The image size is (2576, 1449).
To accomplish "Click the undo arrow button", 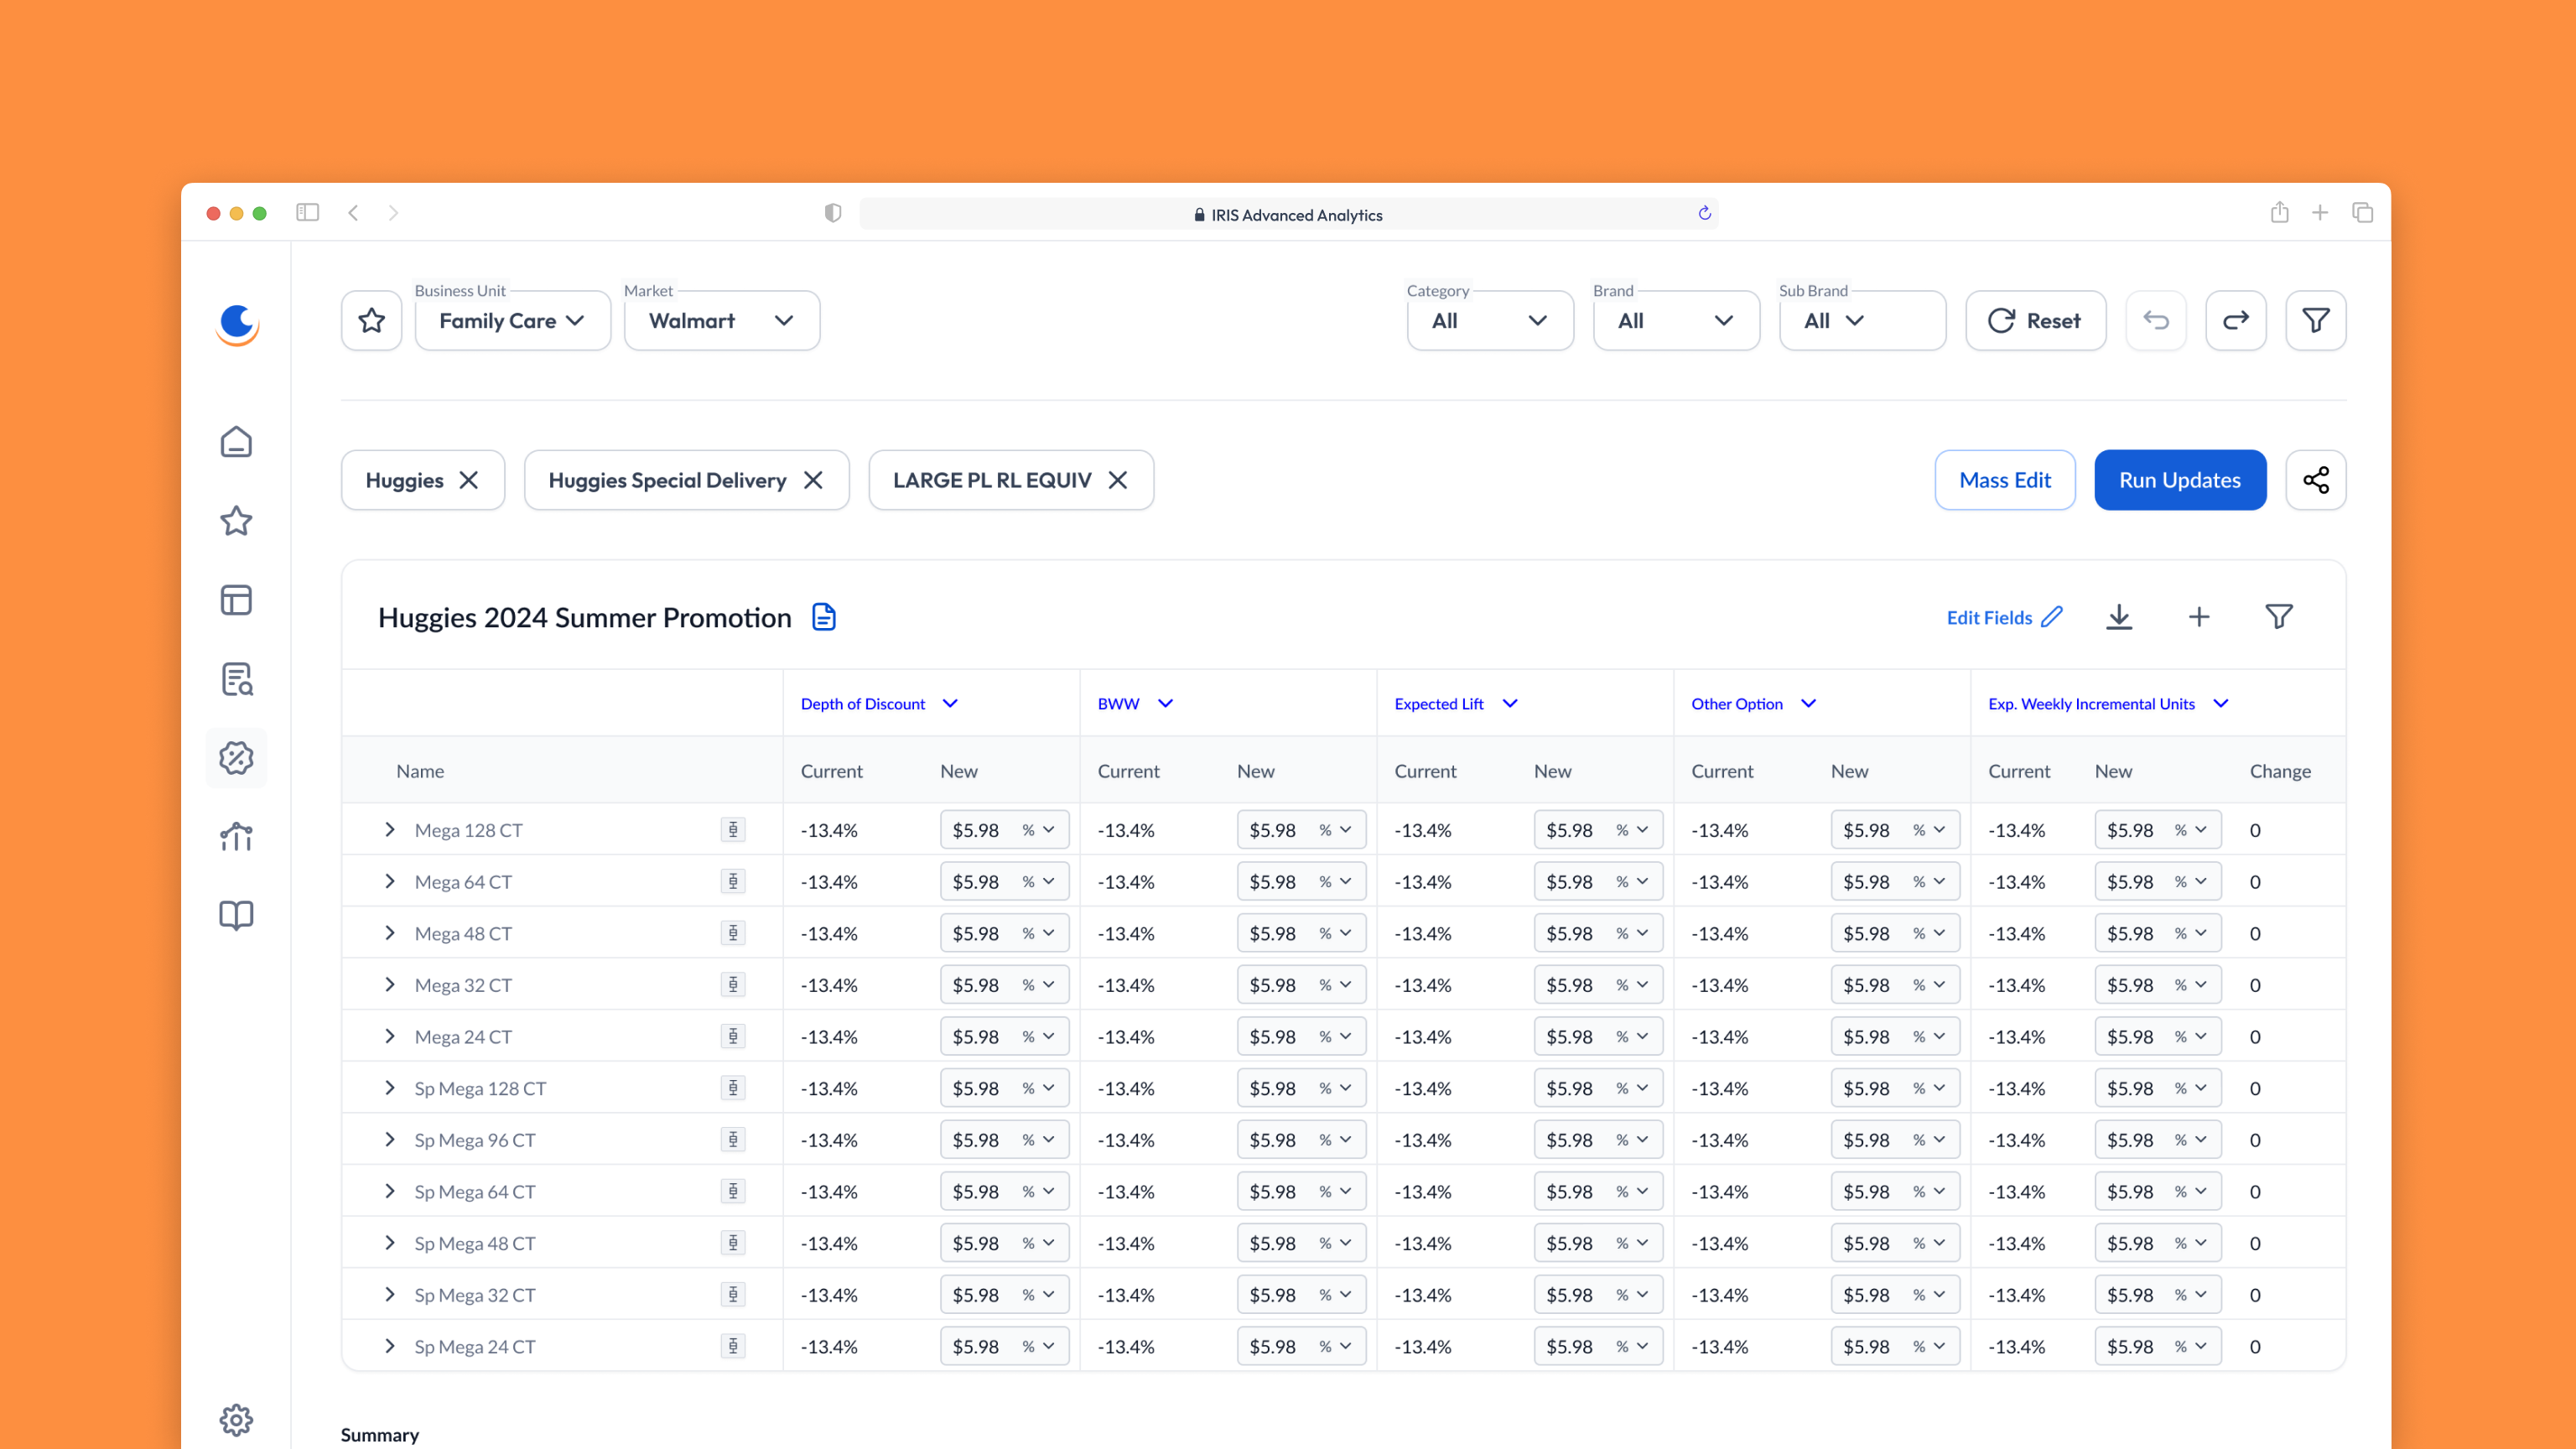I will 2155,320.
